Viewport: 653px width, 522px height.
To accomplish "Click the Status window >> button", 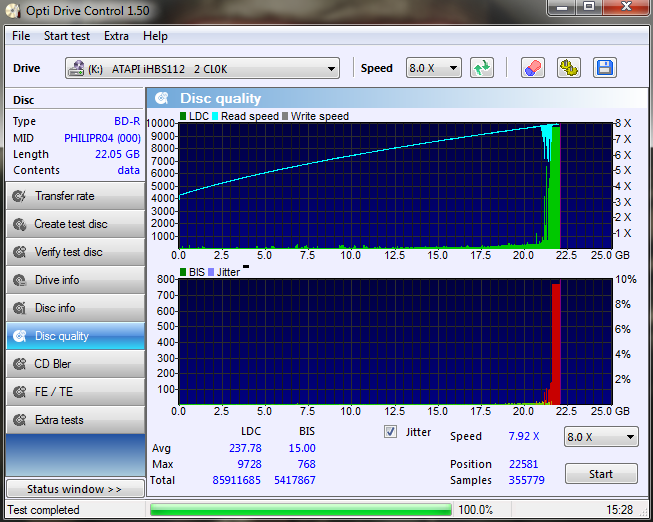I will 75,489.
